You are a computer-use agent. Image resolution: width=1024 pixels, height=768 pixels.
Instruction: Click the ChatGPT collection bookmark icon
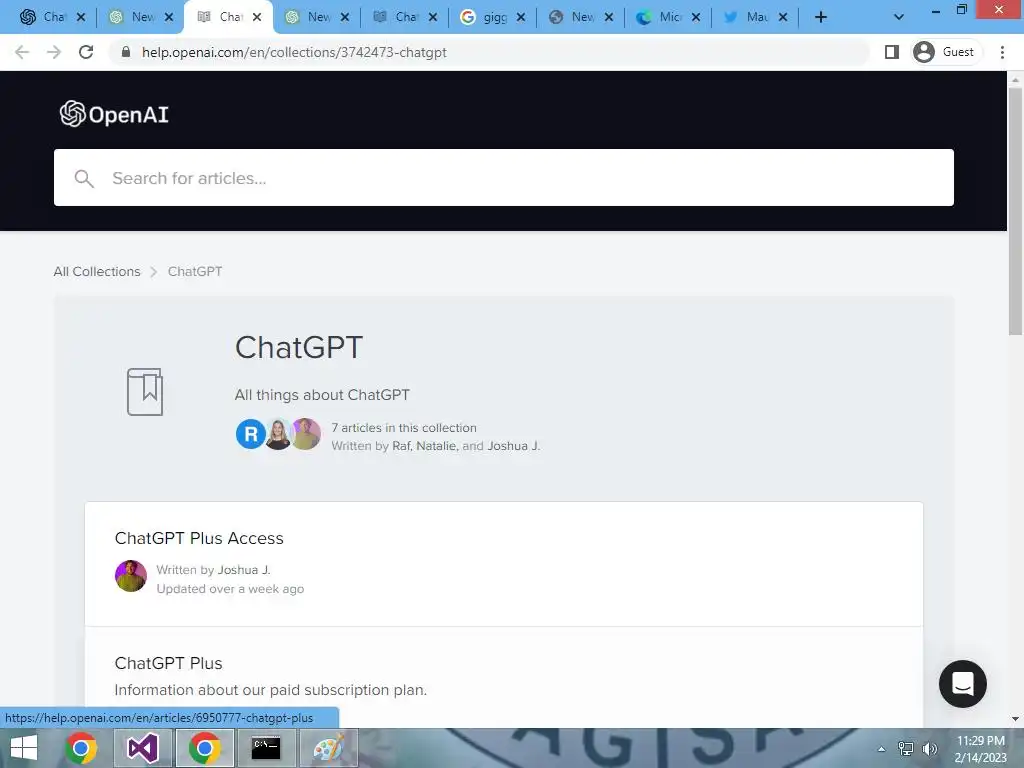coord(145,392)
